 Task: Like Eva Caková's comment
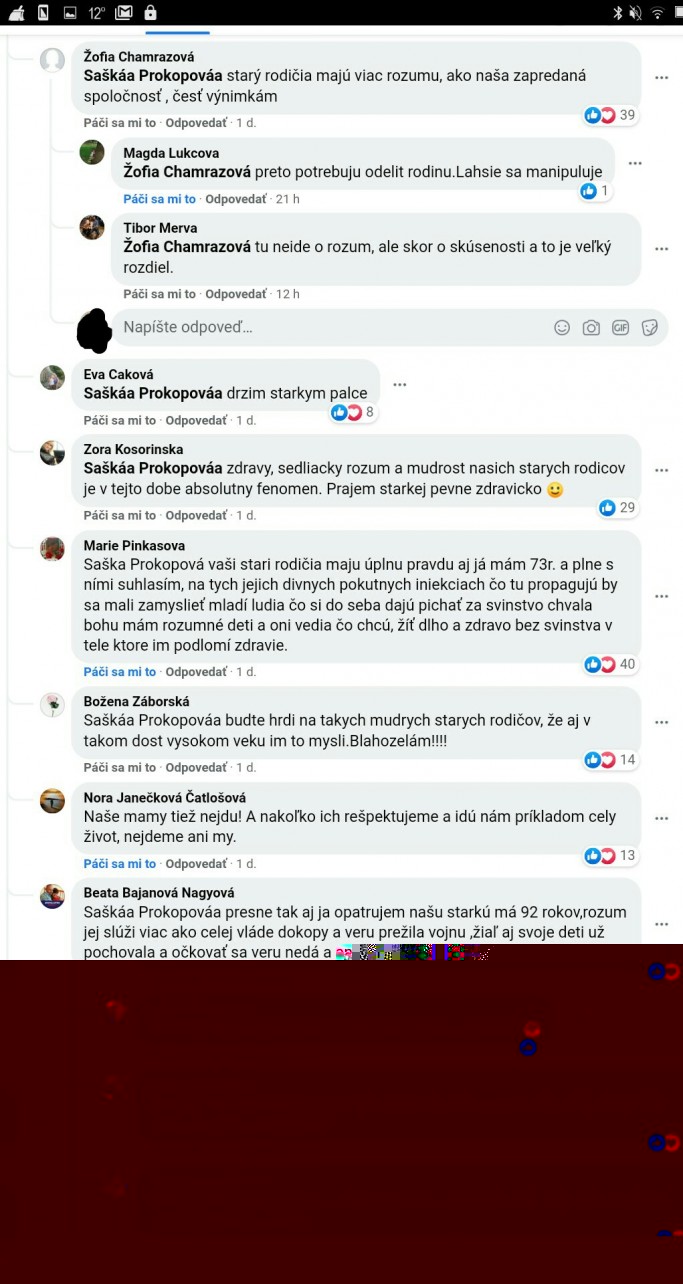tap(120, 420)
